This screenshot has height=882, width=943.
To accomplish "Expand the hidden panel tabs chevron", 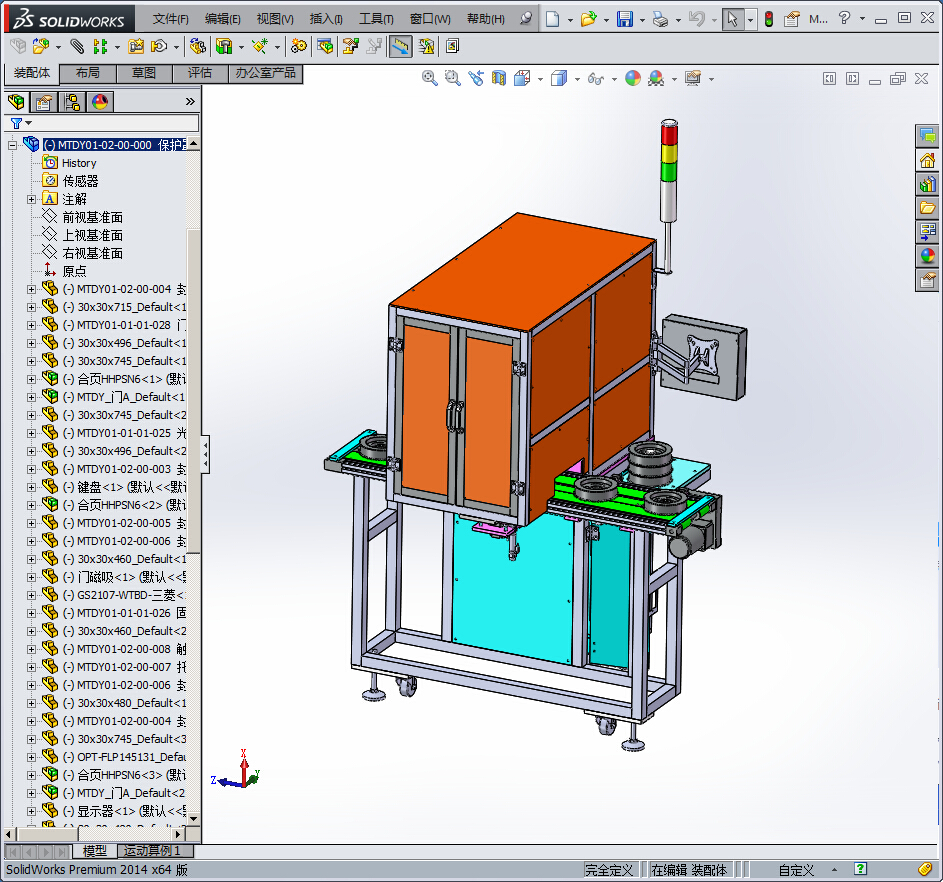I will click(x=190, y=102).
